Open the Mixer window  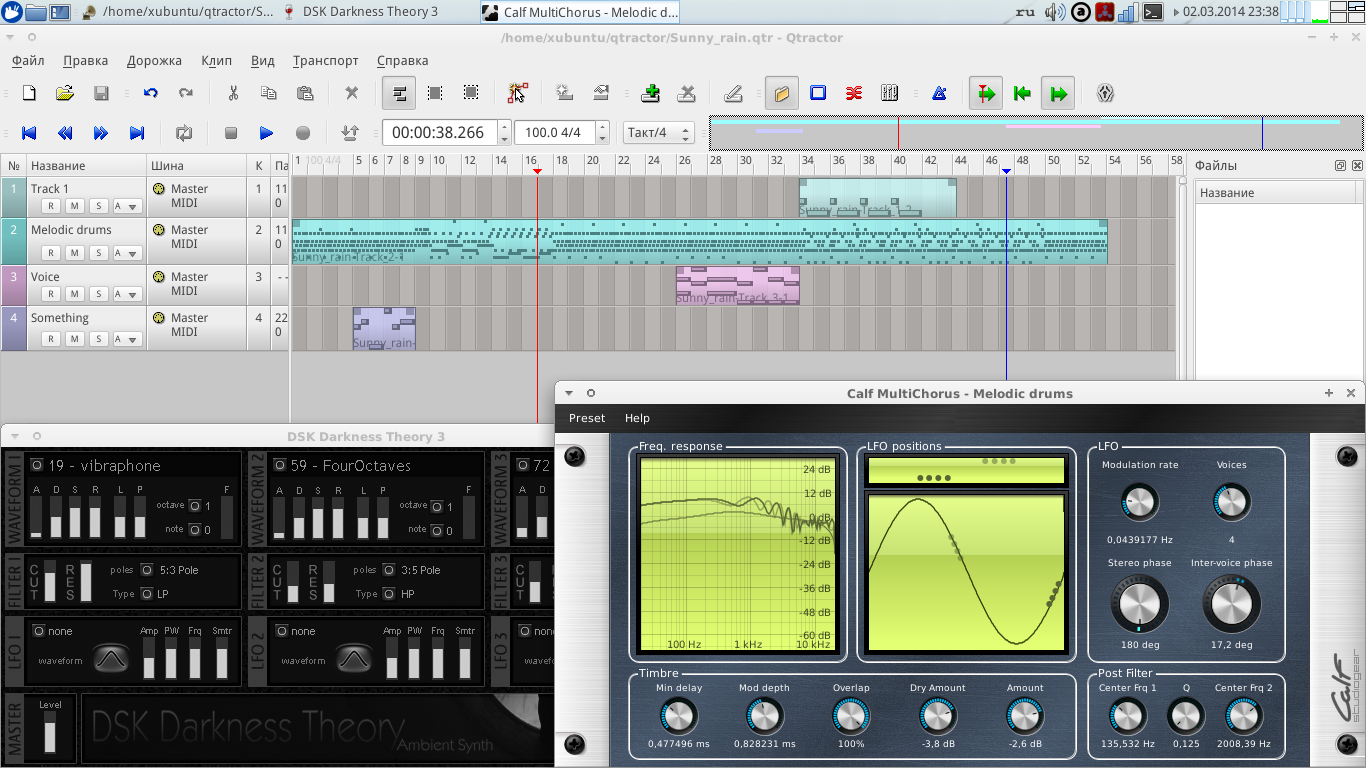point(890,93)
